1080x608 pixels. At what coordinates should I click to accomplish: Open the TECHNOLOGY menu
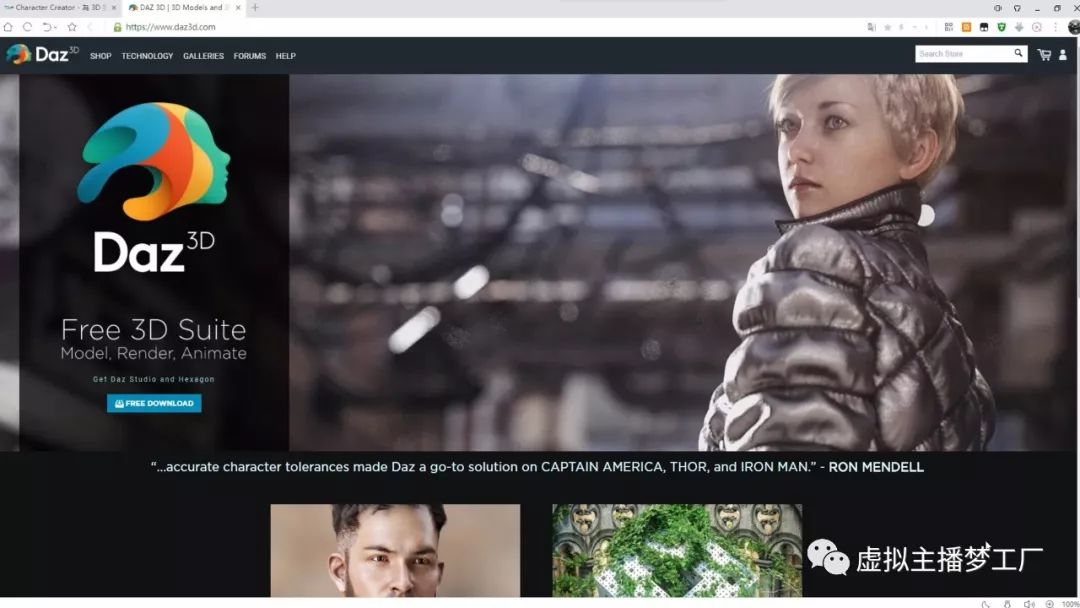point(147,56)
